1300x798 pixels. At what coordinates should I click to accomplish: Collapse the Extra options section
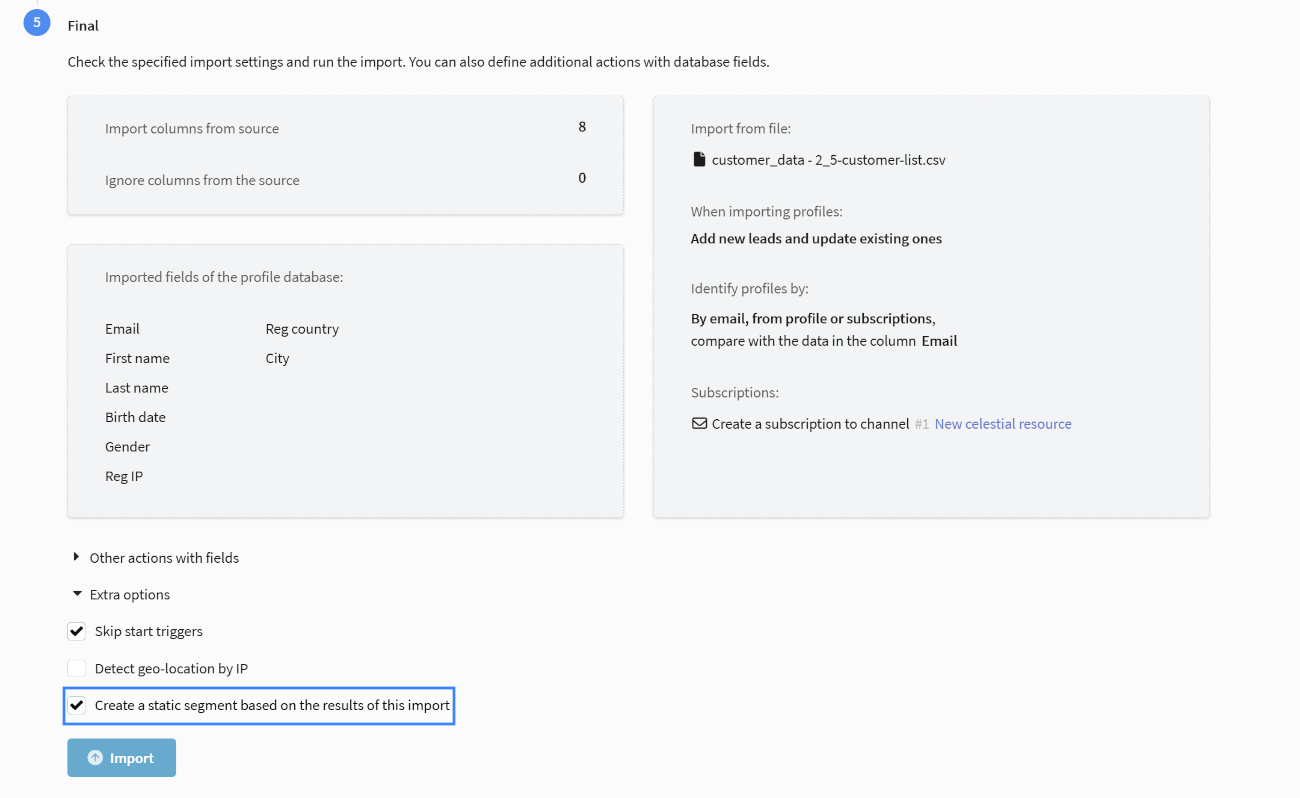coord(121,595)
